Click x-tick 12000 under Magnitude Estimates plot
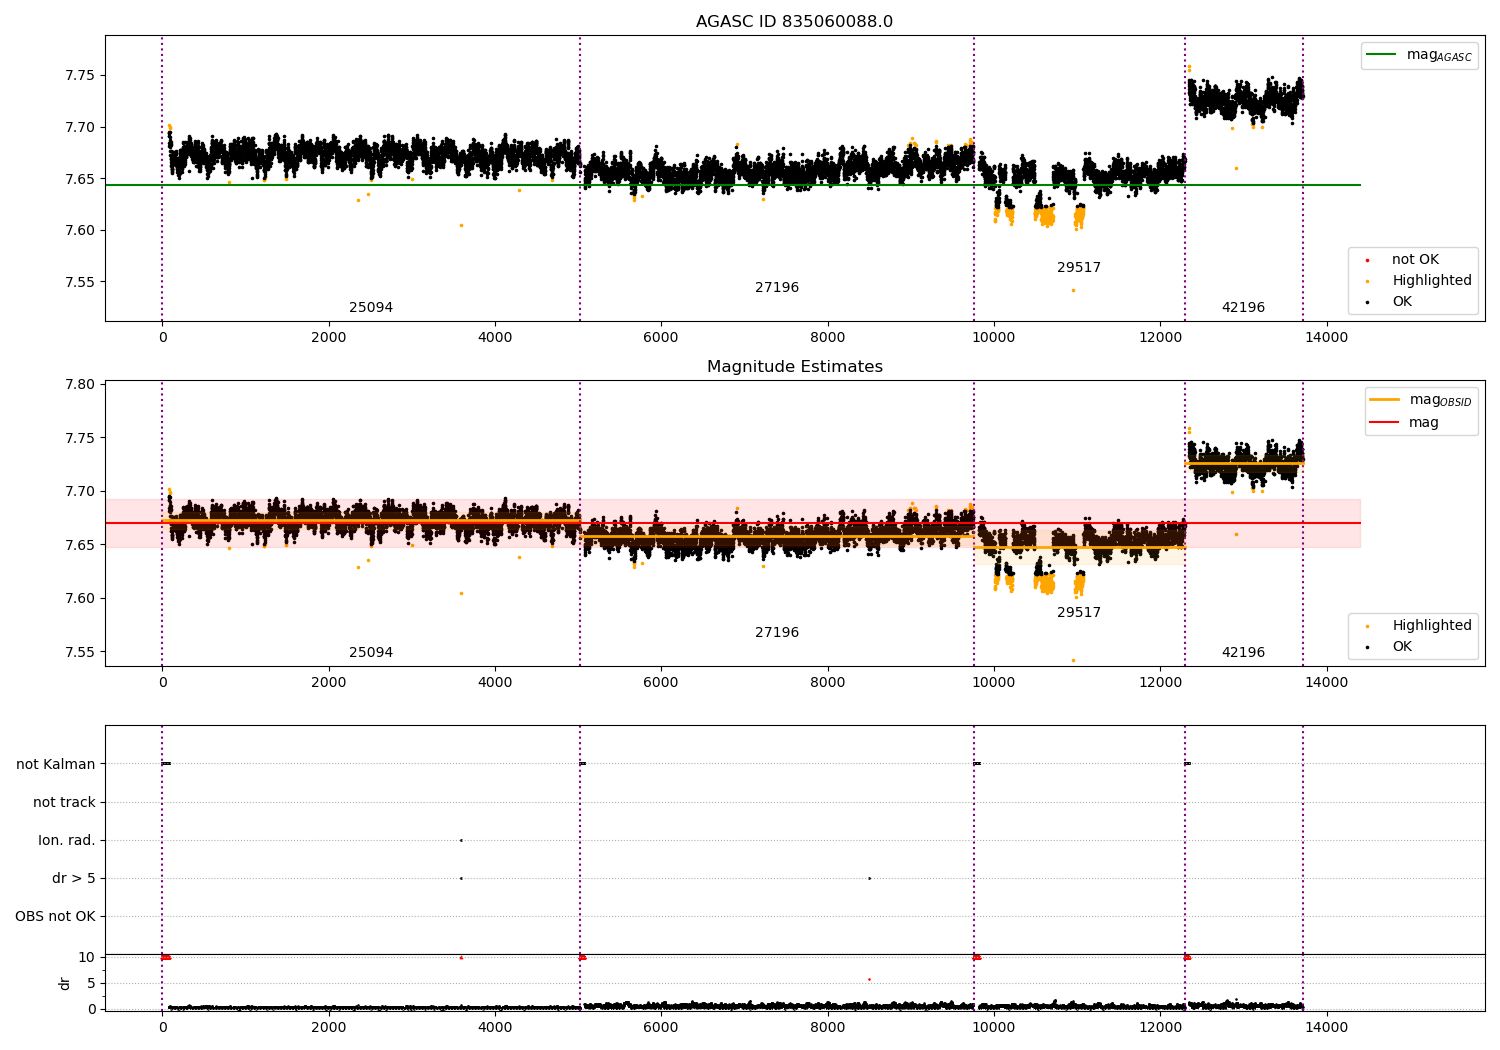1500x1050 pixels. click(1160, 683)
